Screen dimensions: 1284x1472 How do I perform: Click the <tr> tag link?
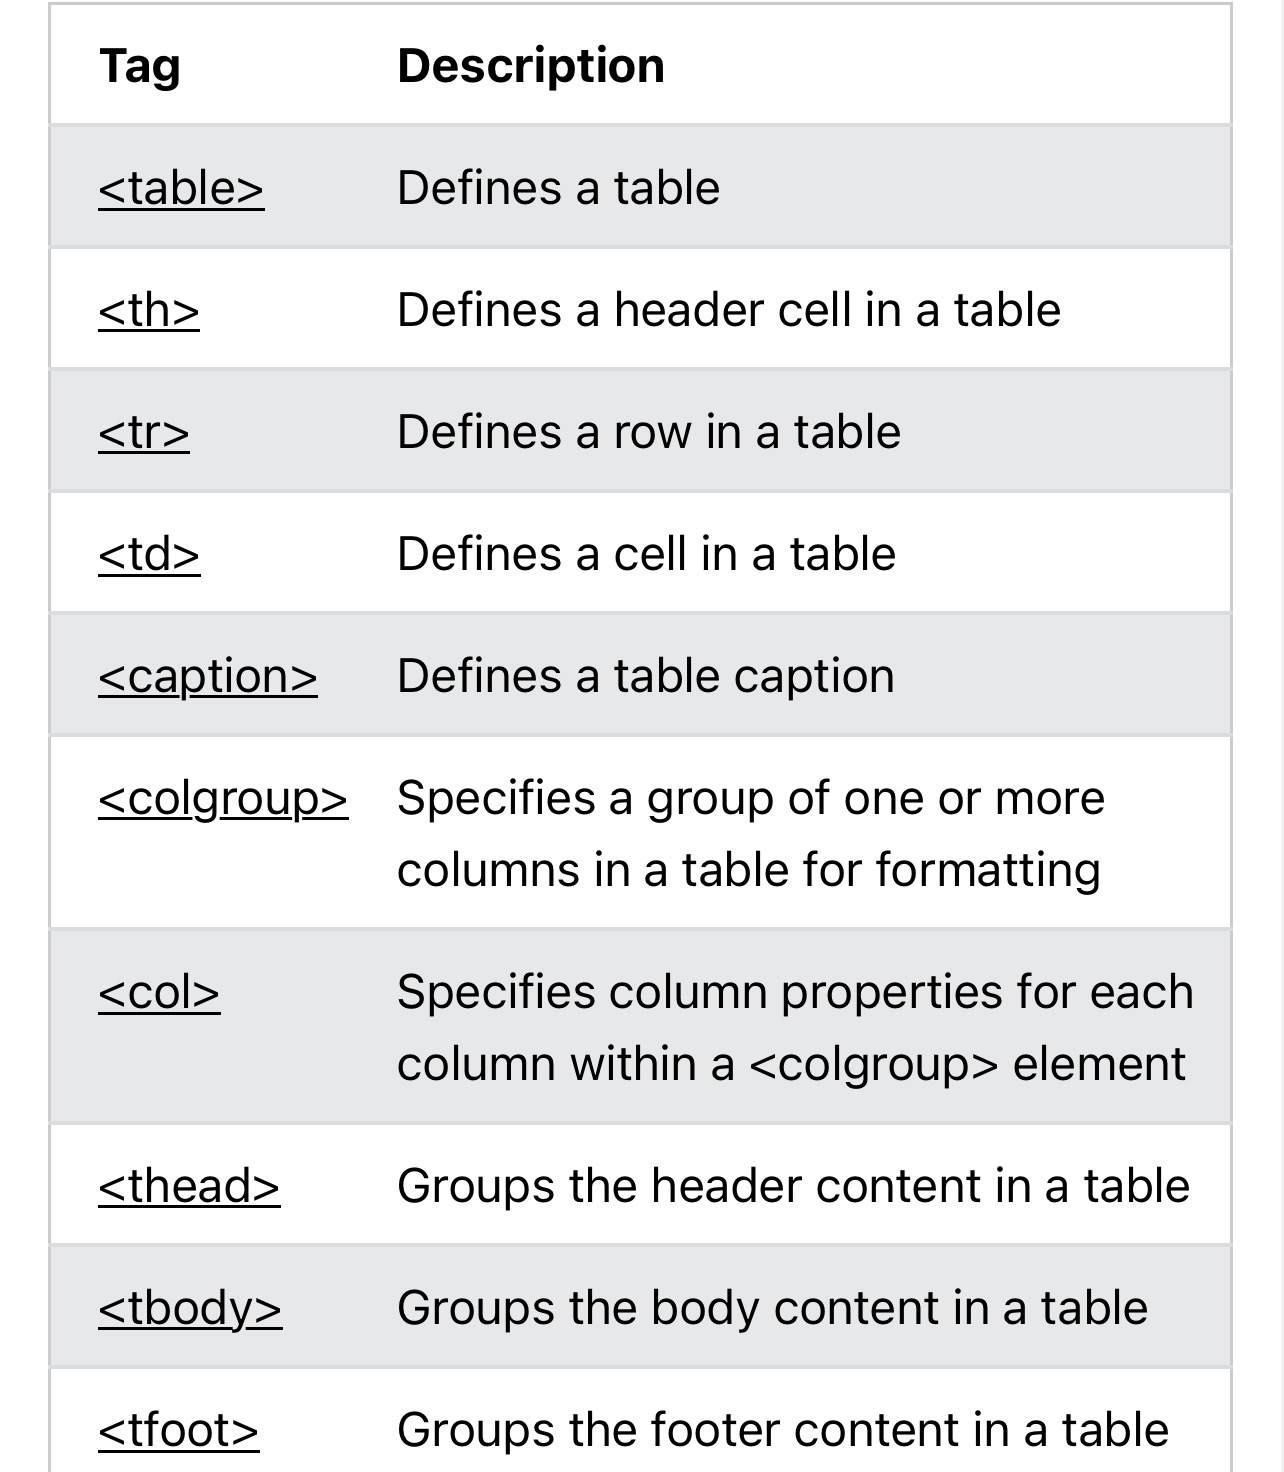pyautogui.click(x=144, y=432)
